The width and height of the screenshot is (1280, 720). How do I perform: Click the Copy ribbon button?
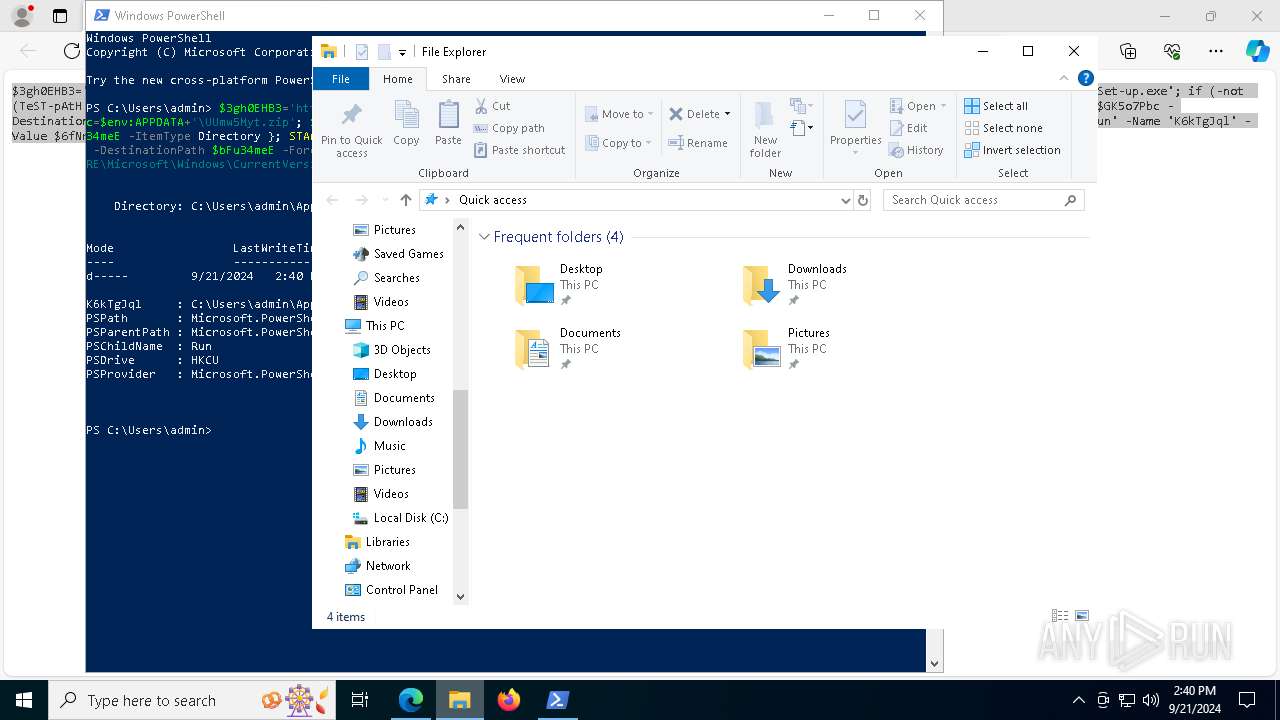[406, 124]
